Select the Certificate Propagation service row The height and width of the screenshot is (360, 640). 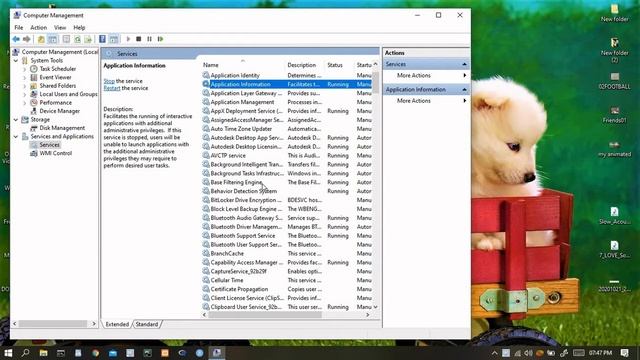tap(287, 289)
